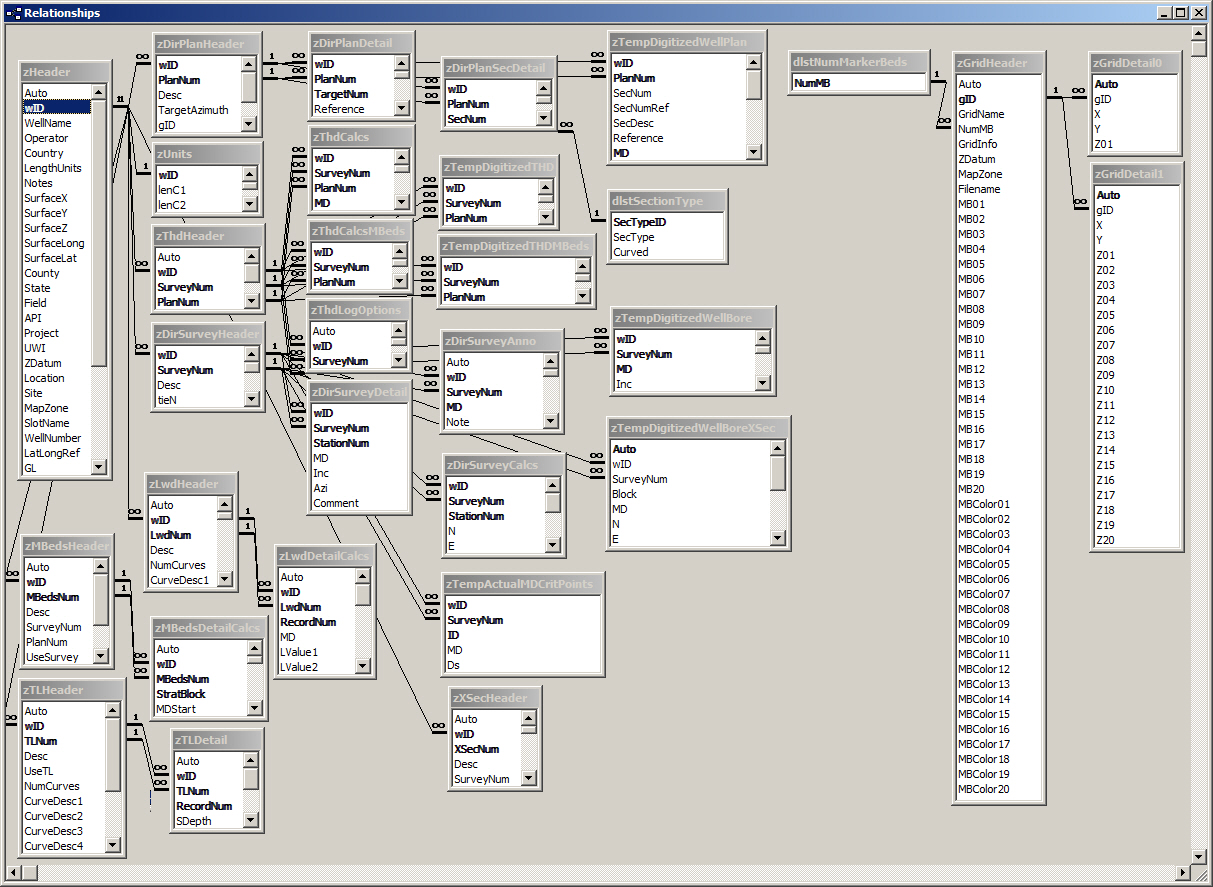Select Note field in zDirSurveyAnno
1213x887 pixels.
pyautogui.click(x=493, y=422)
